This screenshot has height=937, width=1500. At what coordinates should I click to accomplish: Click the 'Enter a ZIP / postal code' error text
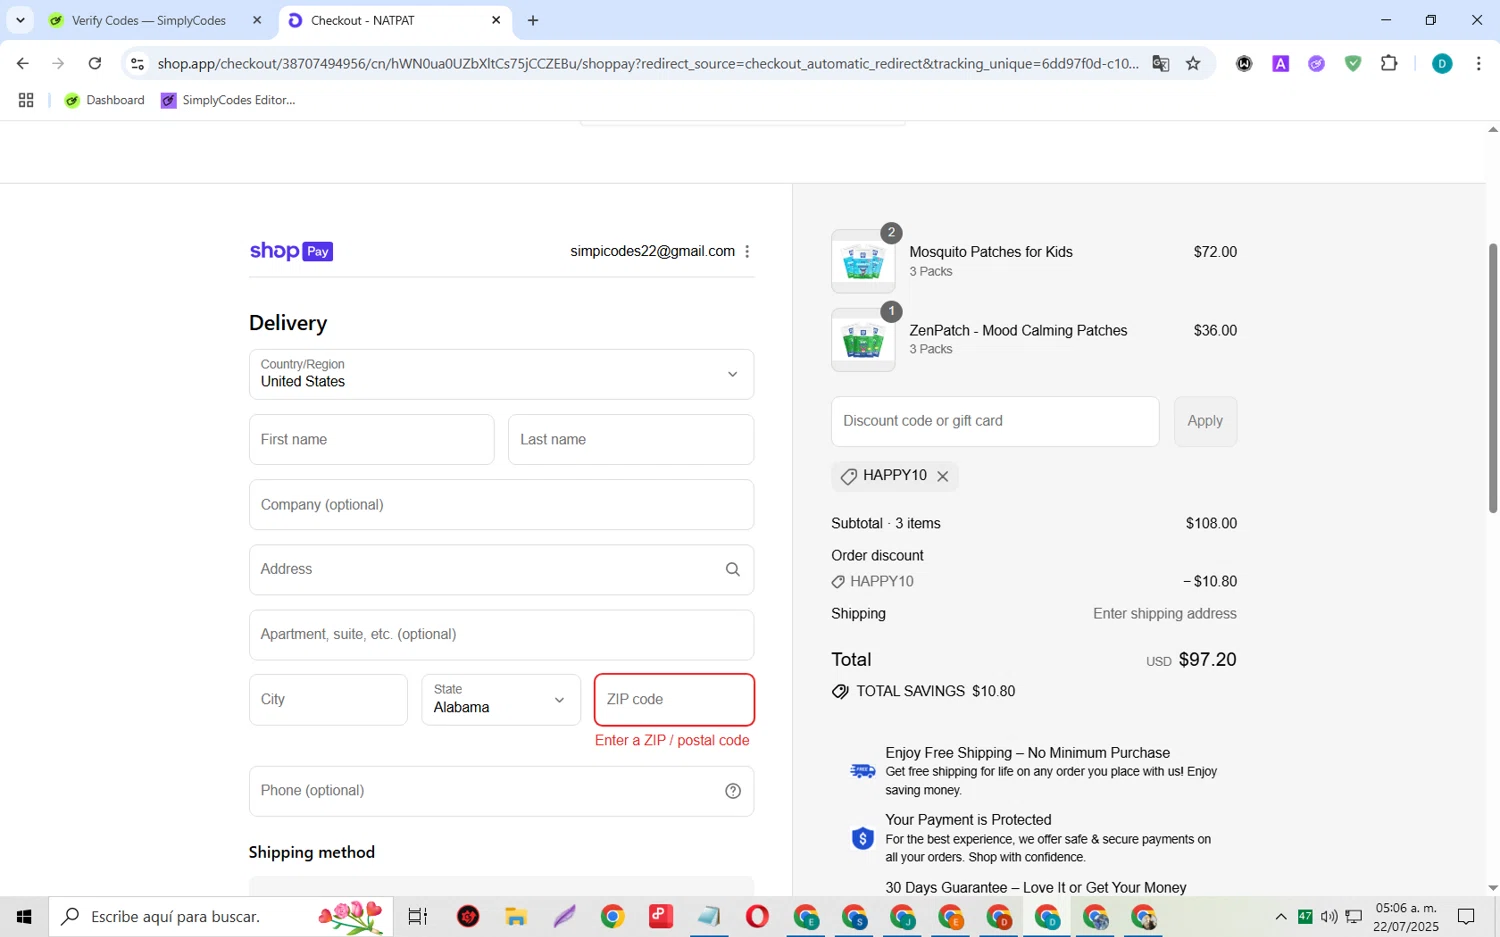pos(672,741)
